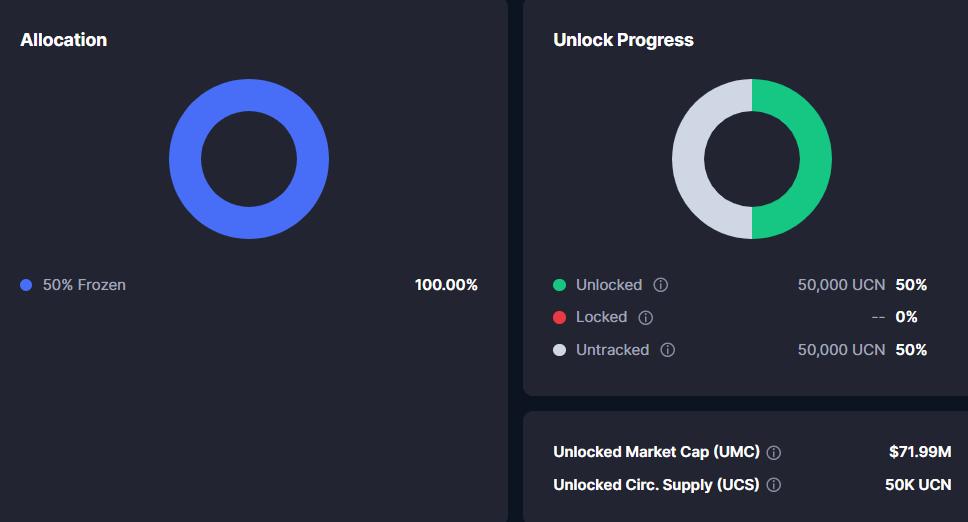Click info icon next to Untracked

(667, 350)
